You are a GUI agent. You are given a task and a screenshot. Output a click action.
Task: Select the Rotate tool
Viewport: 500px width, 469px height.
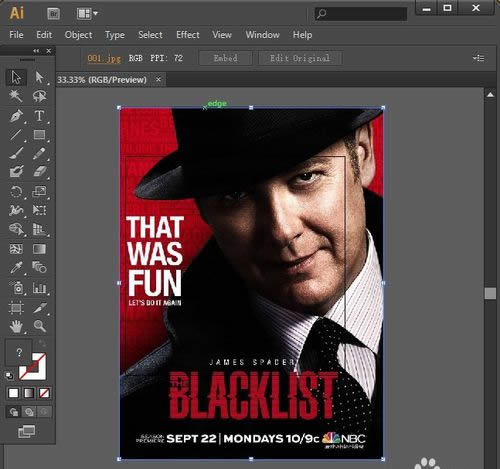16,192
